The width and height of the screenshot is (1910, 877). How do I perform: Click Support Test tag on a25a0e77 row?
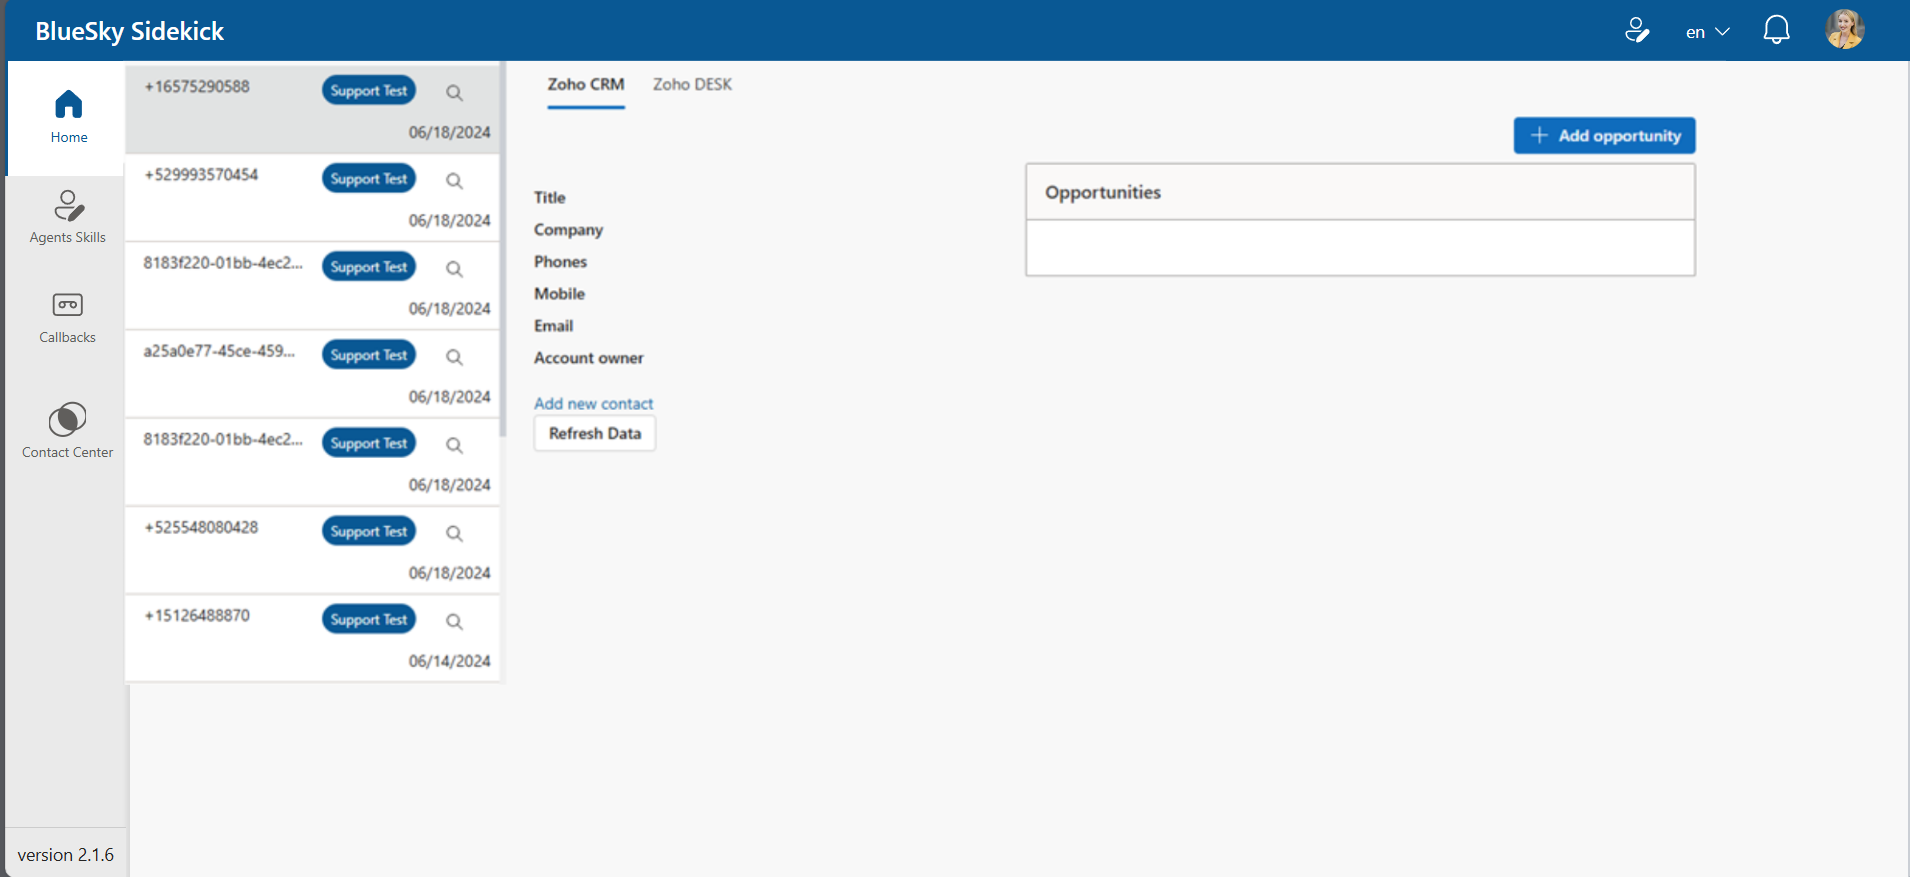(369, 354)
